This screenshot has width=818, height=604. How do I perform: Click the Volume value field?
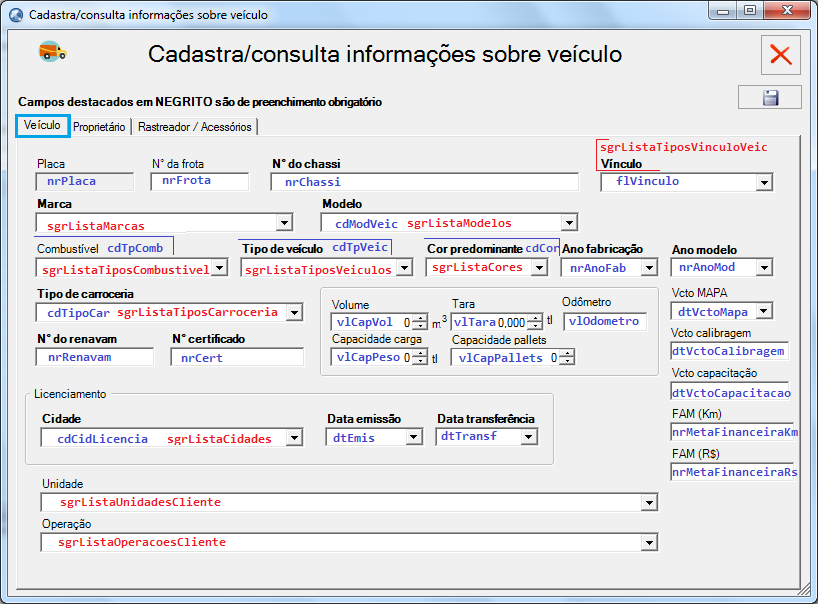pyautogui.click(x=372, y=322)
